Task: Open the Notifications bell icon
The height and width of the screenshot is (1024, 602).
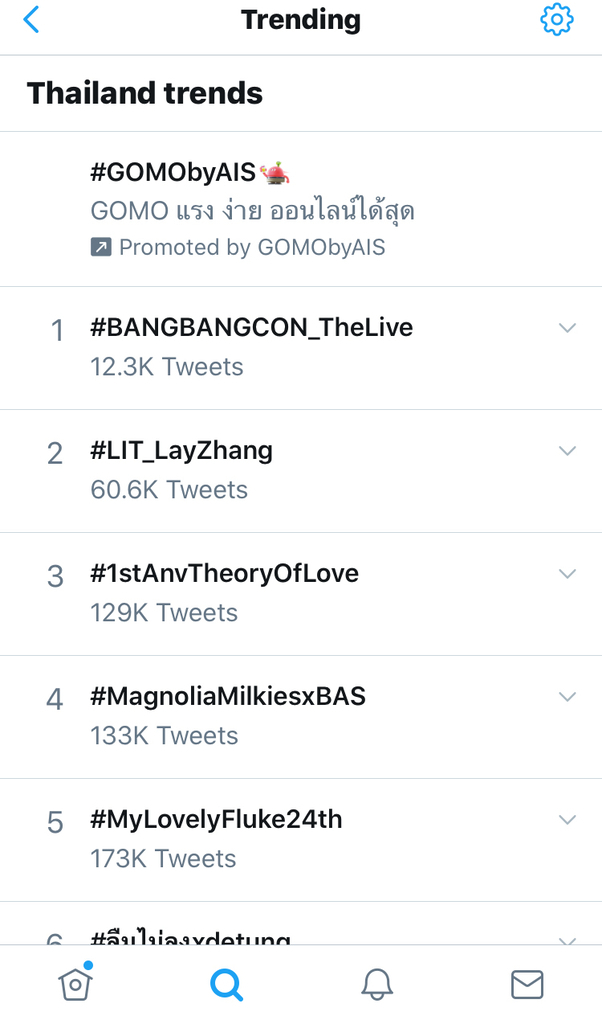Action: 377,985
